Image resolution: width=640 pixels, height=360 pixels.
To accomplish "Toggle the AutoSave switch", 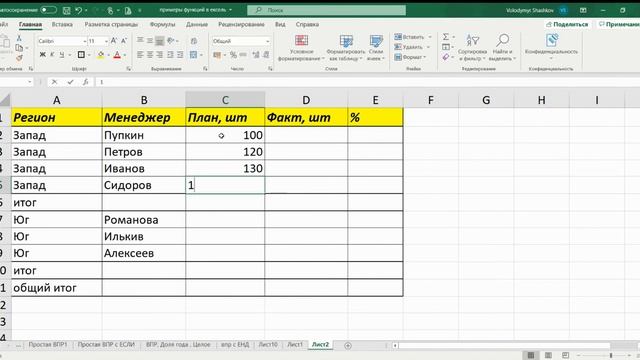I will 49,10.
